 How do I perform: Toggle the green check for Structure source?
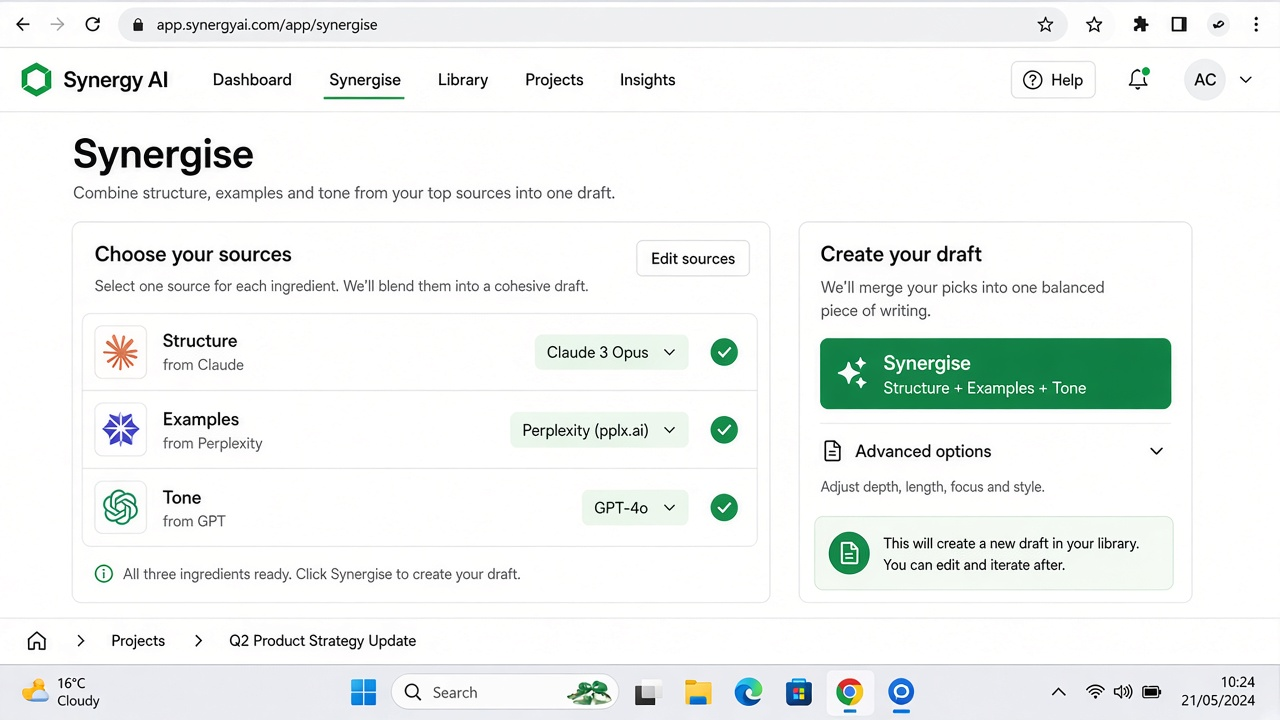(x=724, y=352)
